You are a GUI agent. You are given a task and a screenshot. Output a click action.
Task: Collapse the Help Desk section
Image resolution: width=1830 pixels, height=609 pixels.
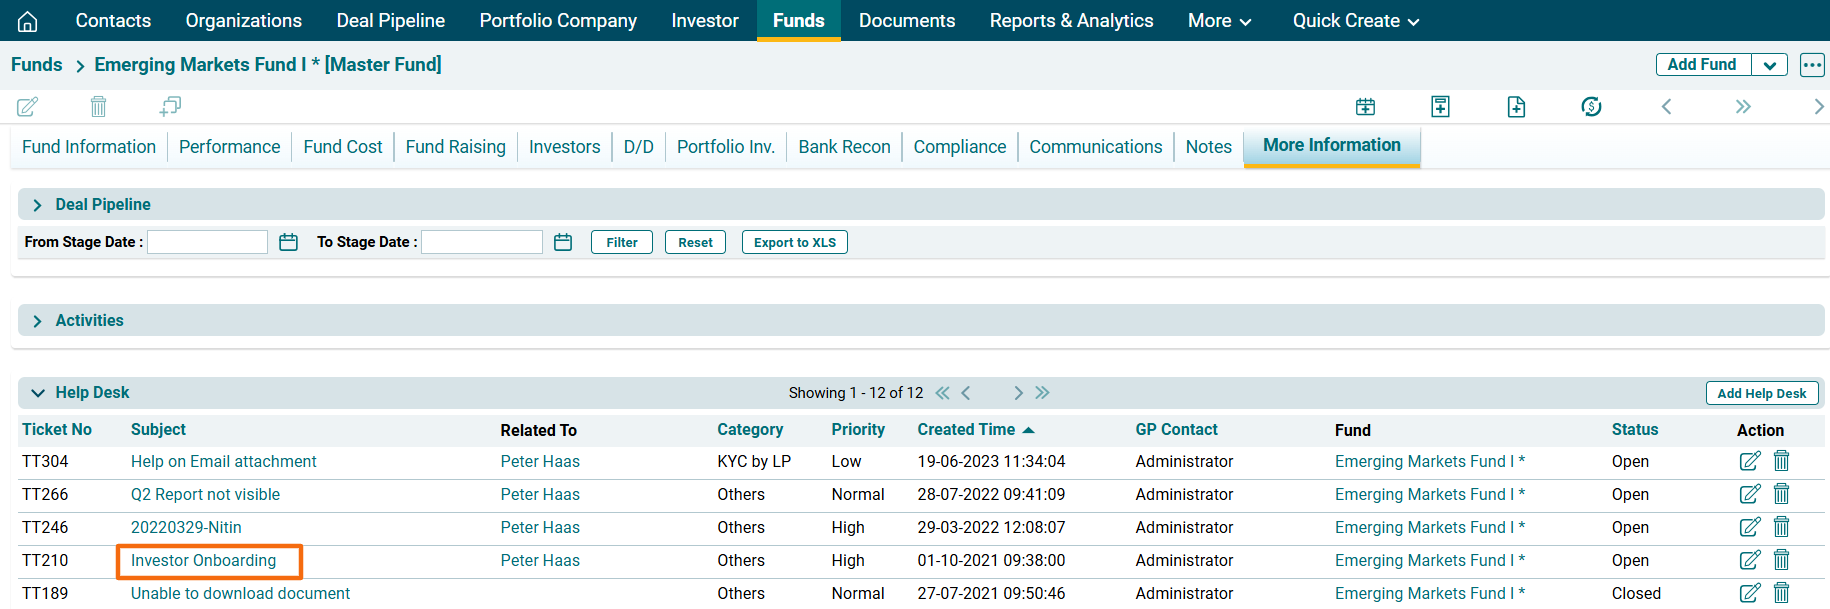(38, 393)
